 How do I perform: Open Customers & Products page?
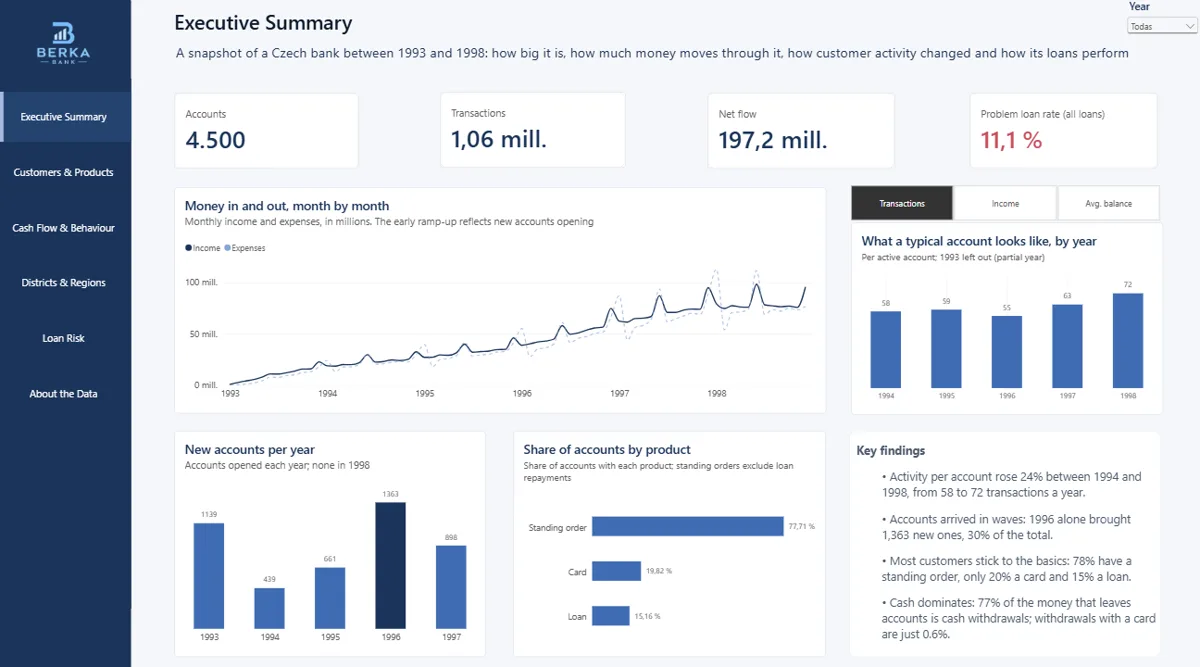[65, 172]
